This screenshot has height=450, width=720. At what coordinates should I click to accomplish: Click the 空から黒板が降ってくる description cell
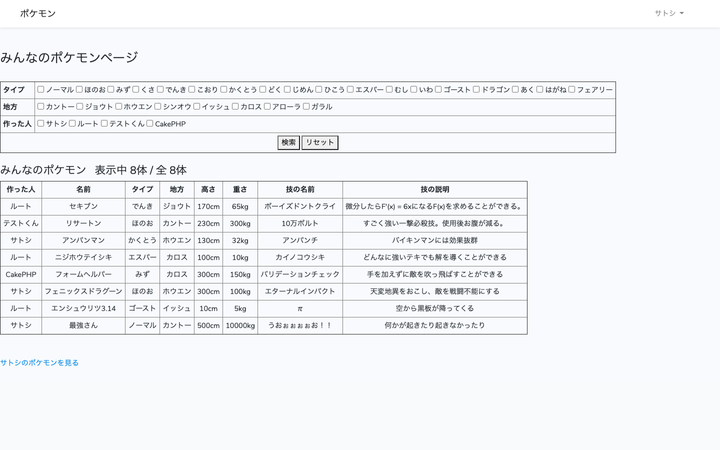[x=435, y=308]
